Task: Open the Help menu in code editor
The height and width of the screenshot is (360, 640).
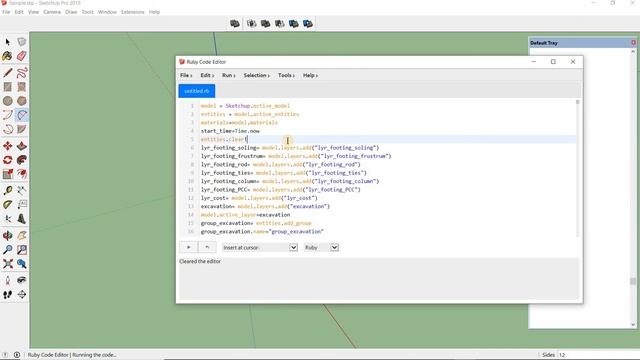Action: point(310,76)
